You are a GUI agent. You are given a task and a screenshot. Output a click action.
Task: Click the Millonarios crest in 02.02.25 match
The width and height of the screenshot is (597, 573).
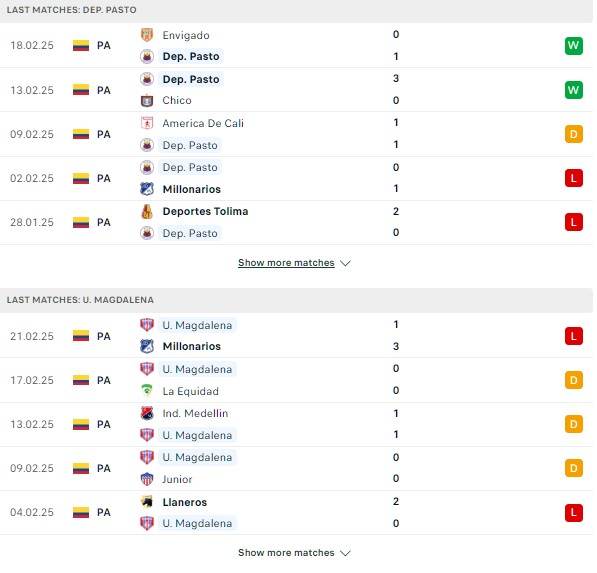(x=147, y=189)
